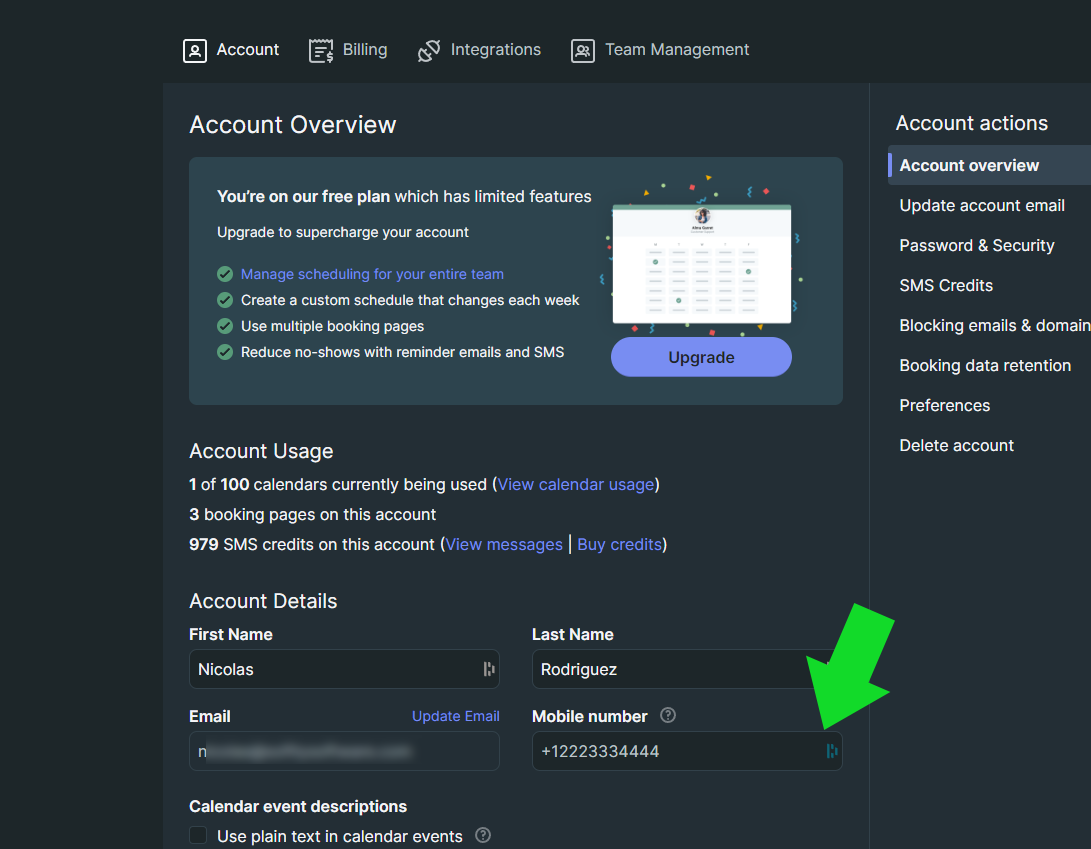Click the booking page preview thumbnail
The height and width of the screenshot is (849, 1091).
click(701, 264)
